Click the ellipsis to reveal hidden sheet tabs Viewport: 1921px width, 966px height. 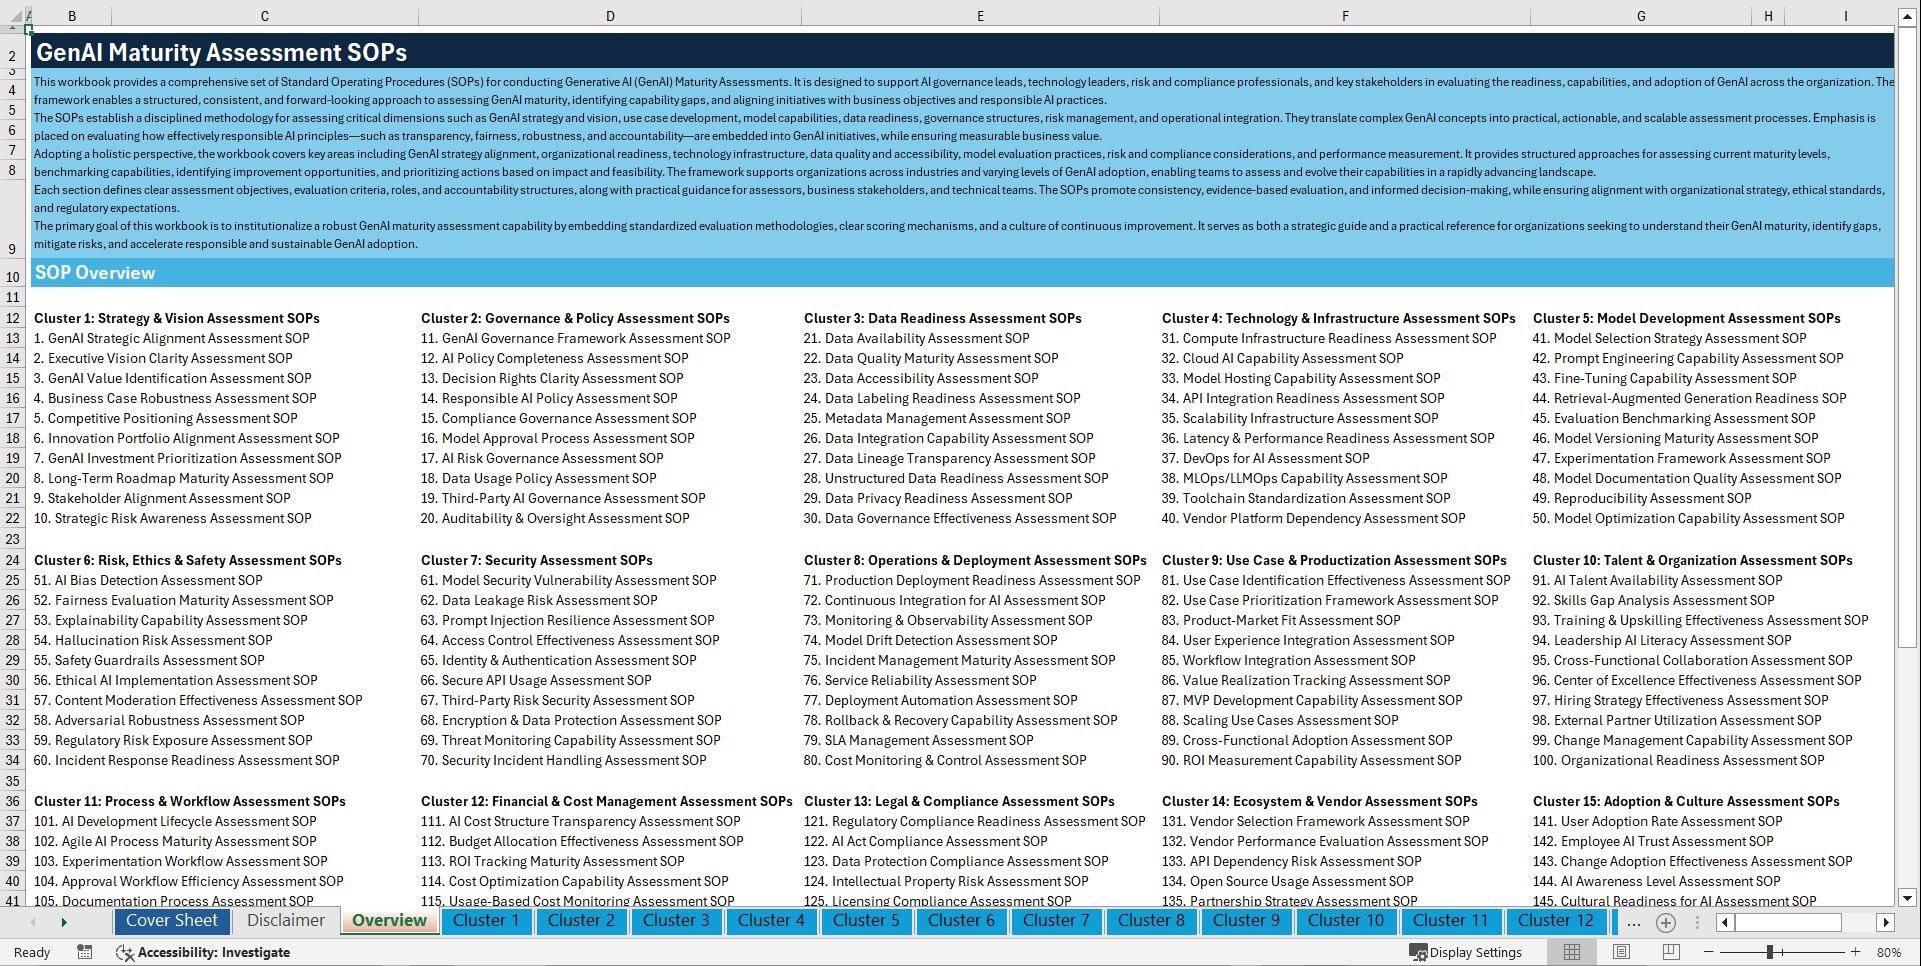click(1634, 923)
